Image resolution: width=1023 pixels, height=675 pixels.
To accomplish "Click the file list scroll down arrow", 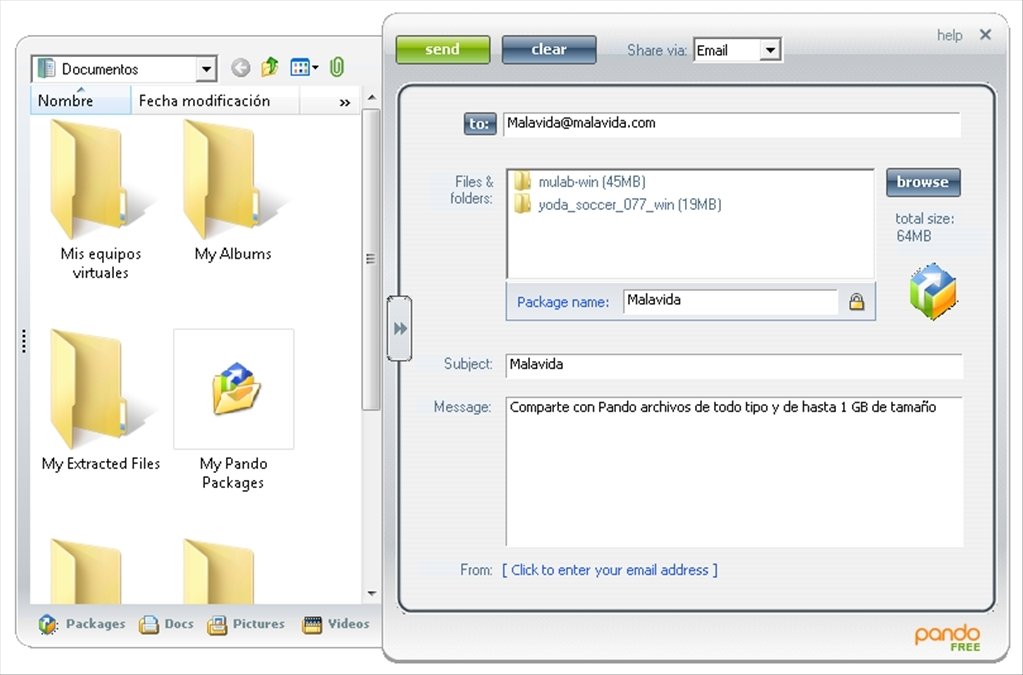I will 371,593.
